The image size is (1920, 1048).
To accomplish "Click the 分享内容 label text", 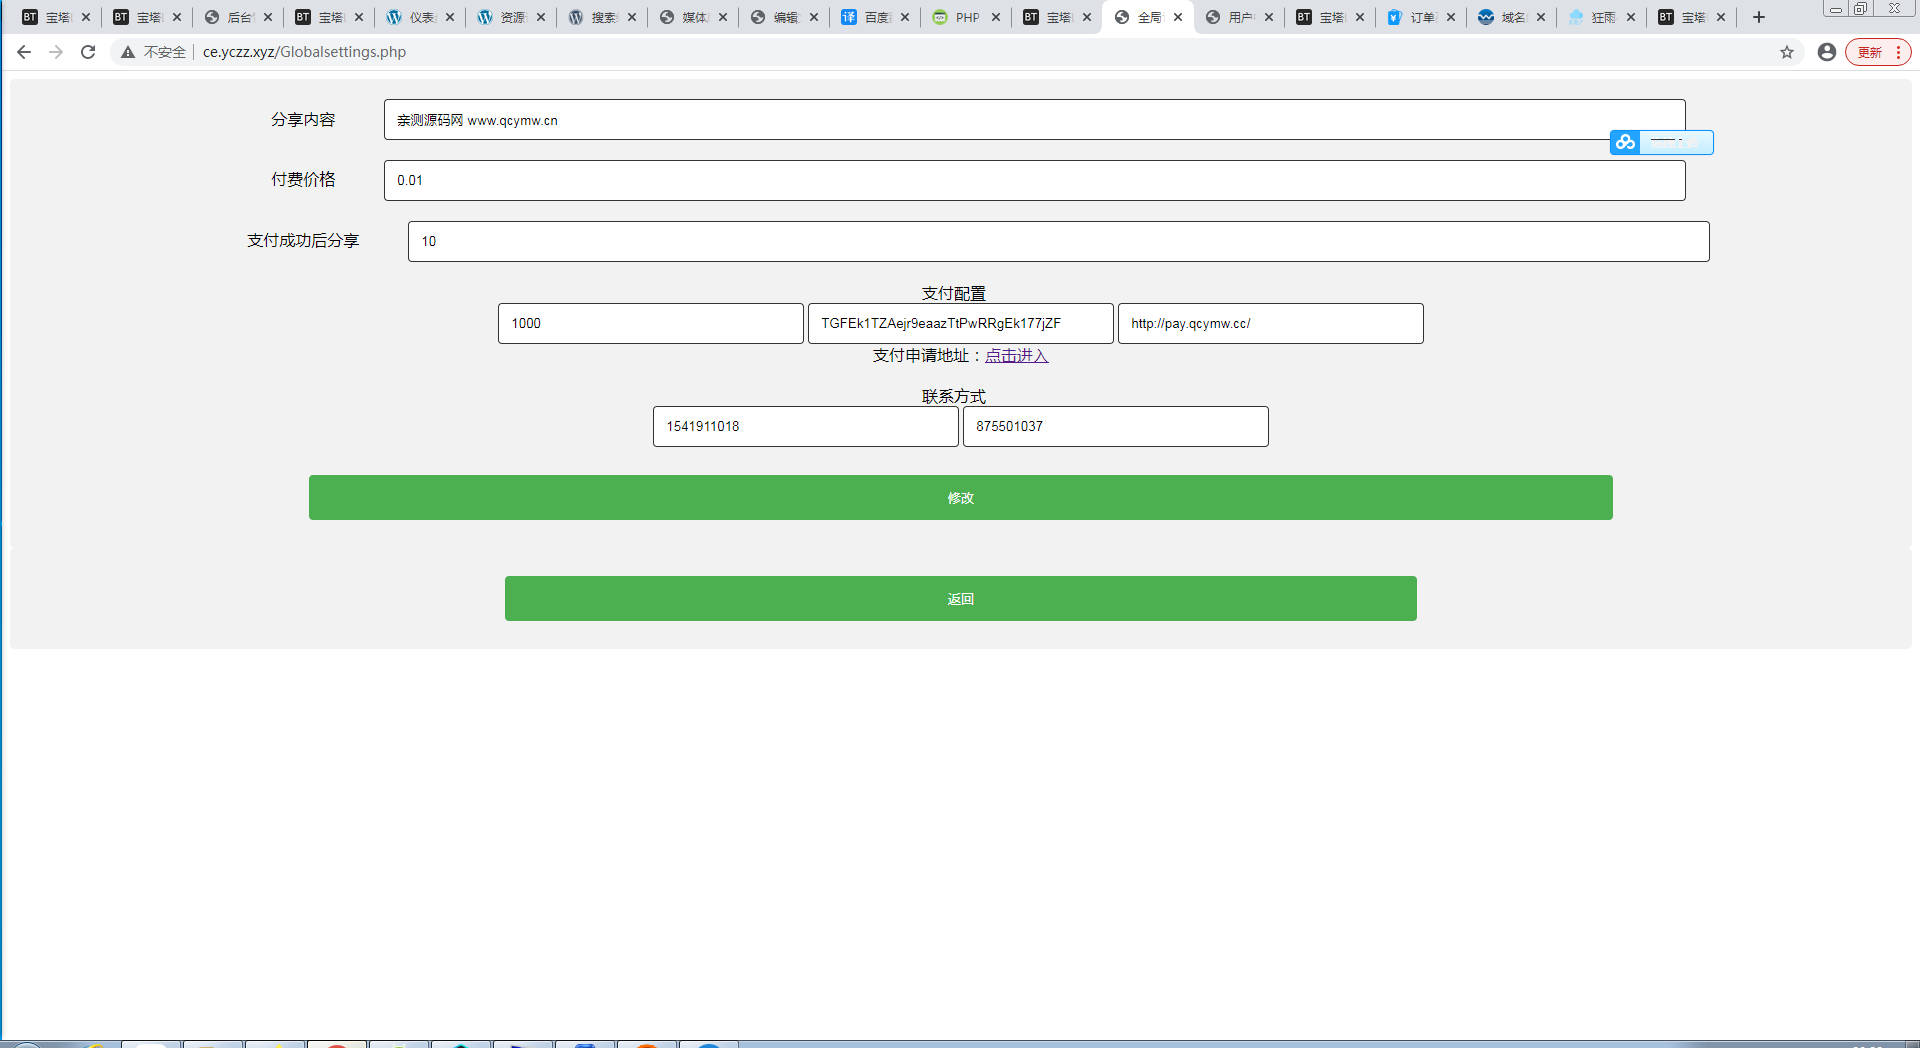I will pyautogui.click(x=303, y=120).
